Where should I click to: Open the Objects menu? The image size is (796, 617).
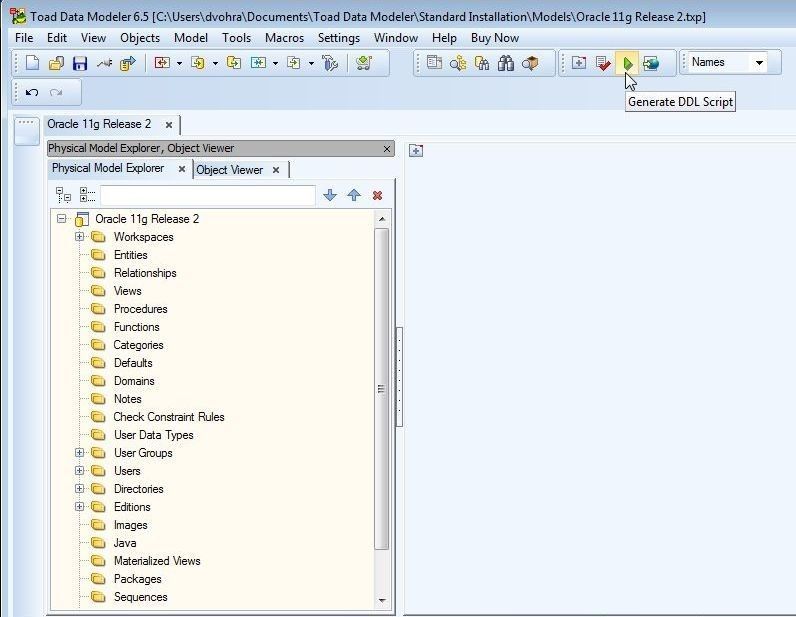coord(140,38)
